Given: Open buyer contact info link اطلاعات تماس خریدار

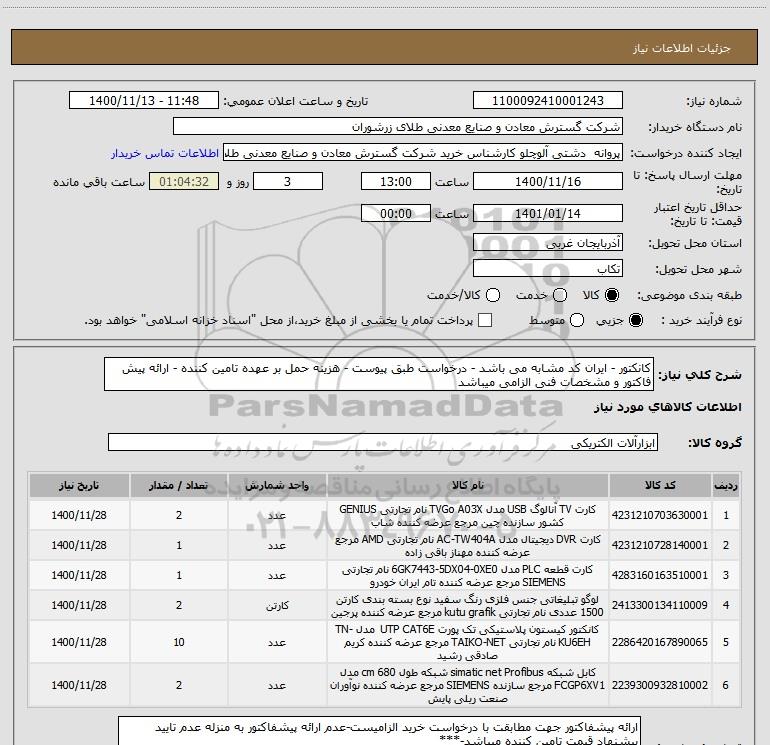Looking at the screenshot, I should pyautogui.click(x=165, y=153).
